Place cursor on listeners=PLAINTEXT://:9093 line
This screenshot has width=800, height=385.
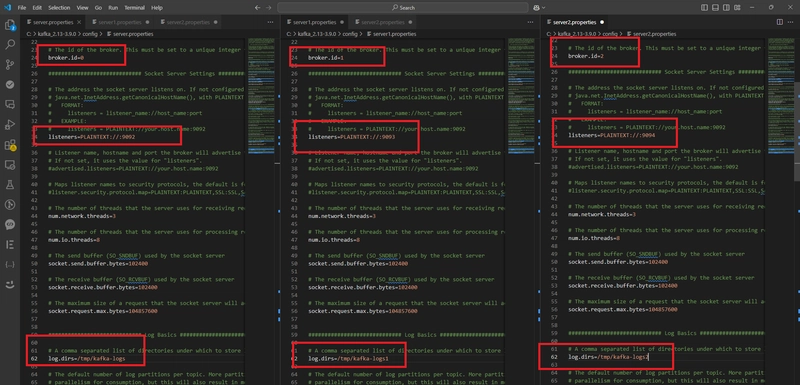(352, 137)
